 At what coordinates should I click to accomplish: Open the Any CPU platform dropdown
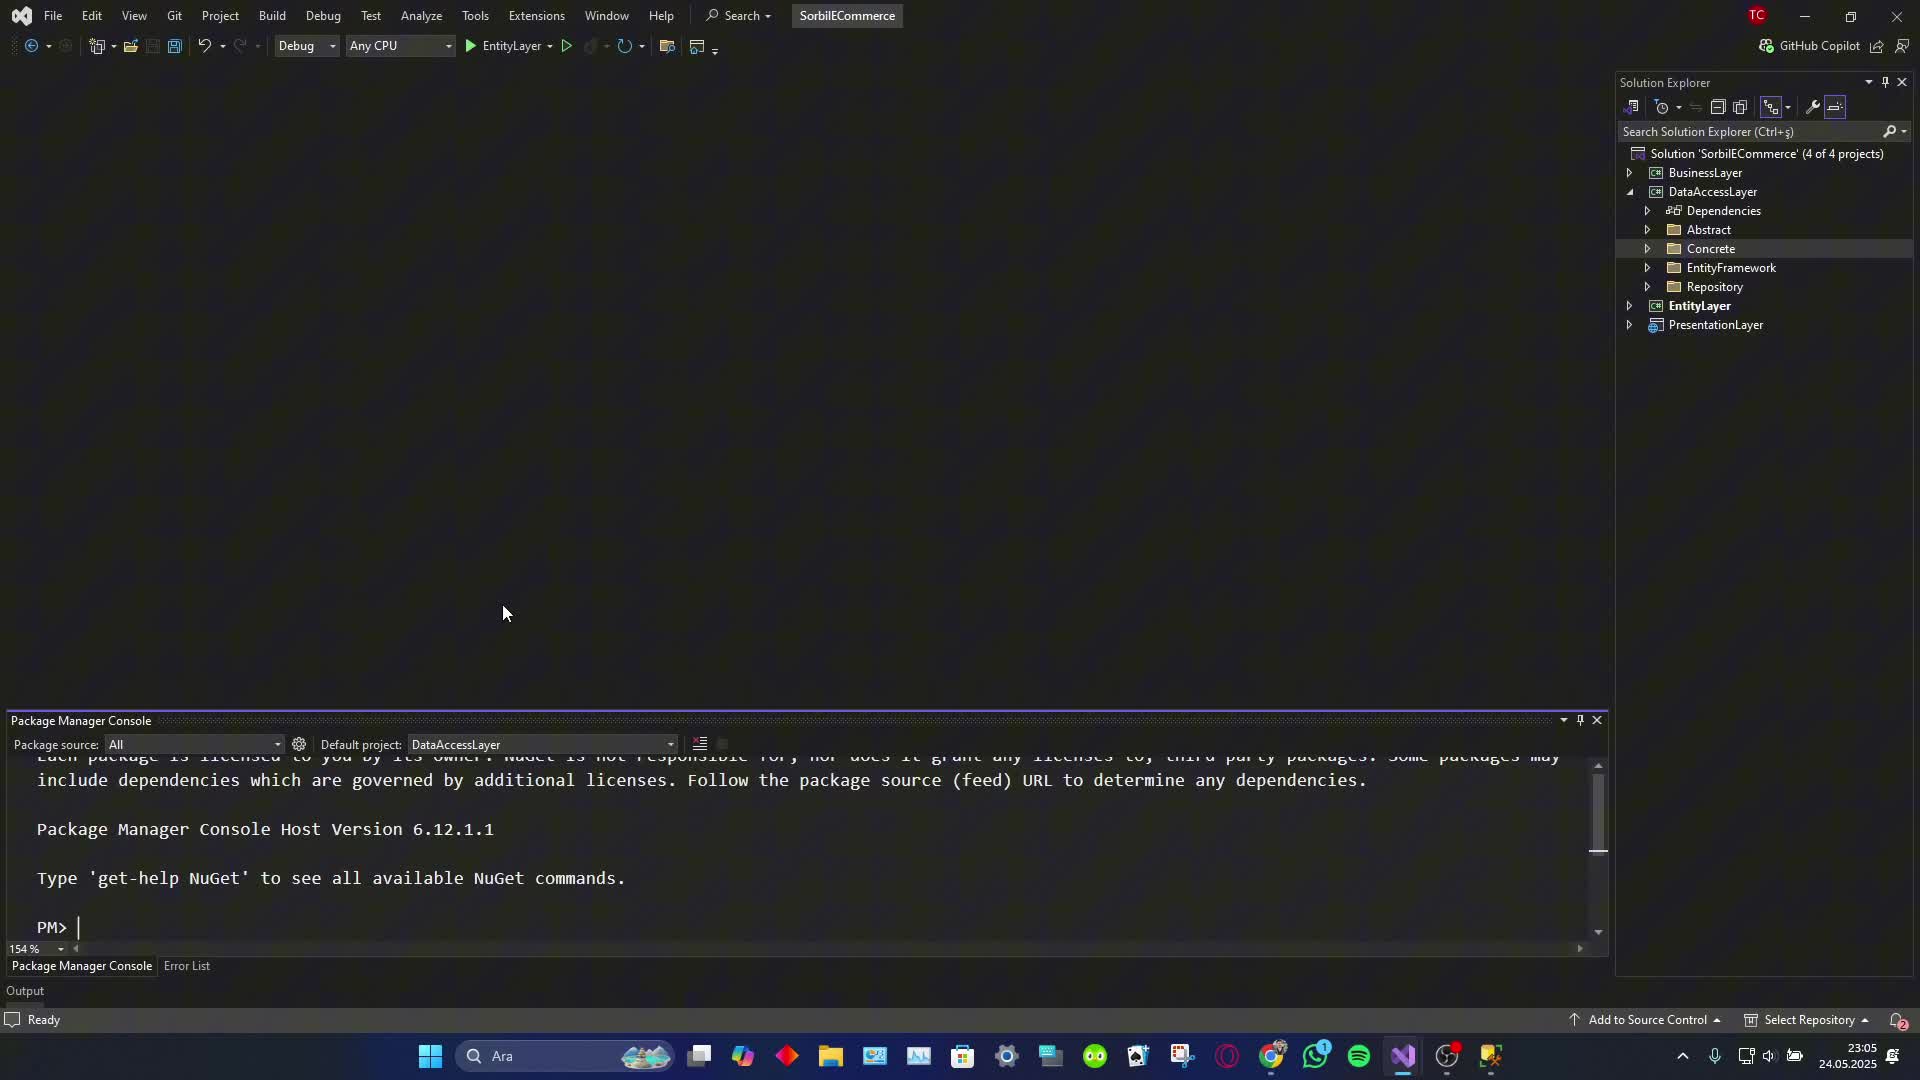[400, 46]
